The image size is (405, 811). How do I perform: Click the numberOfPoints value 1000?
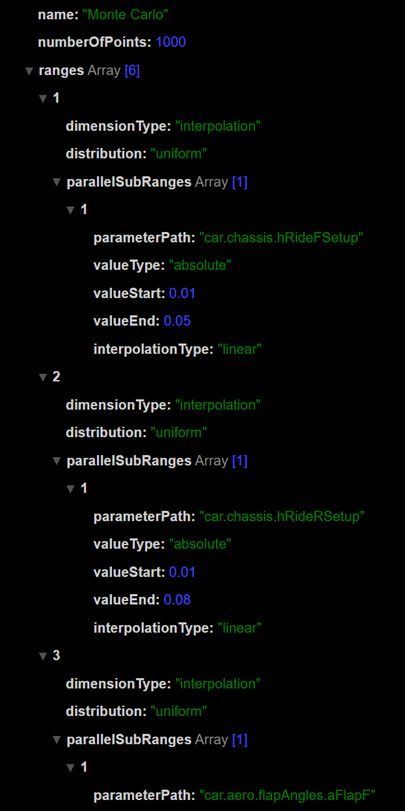(x=171, y=43)
